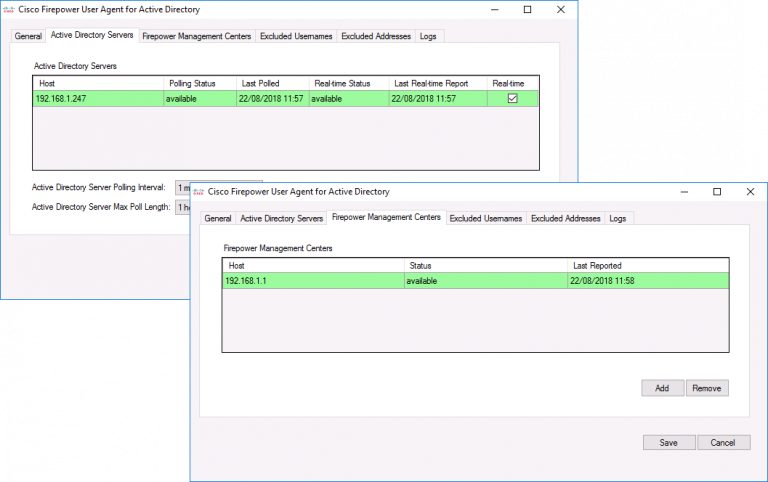Image resolution: width=768 pixels, height=482 pixels.
Task: View the Logs tab in front window
Action: pyautogui.click(x=618, y=218)
